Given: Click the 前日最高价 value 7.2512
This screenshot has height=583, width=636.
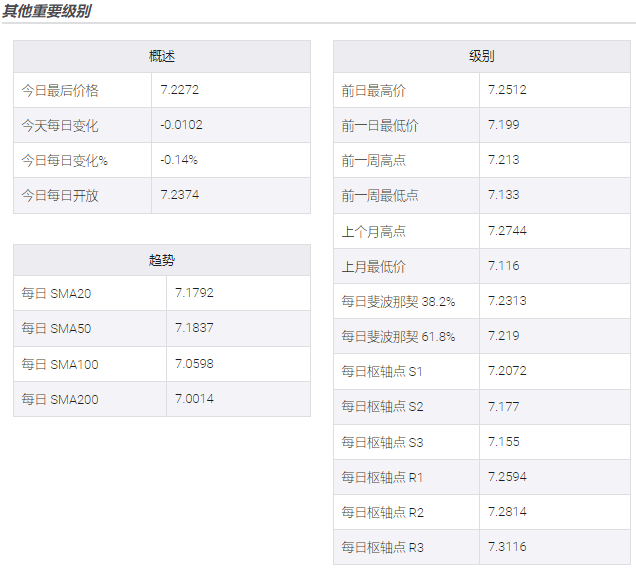Looking at the screenshot, I should click(507, 90).
